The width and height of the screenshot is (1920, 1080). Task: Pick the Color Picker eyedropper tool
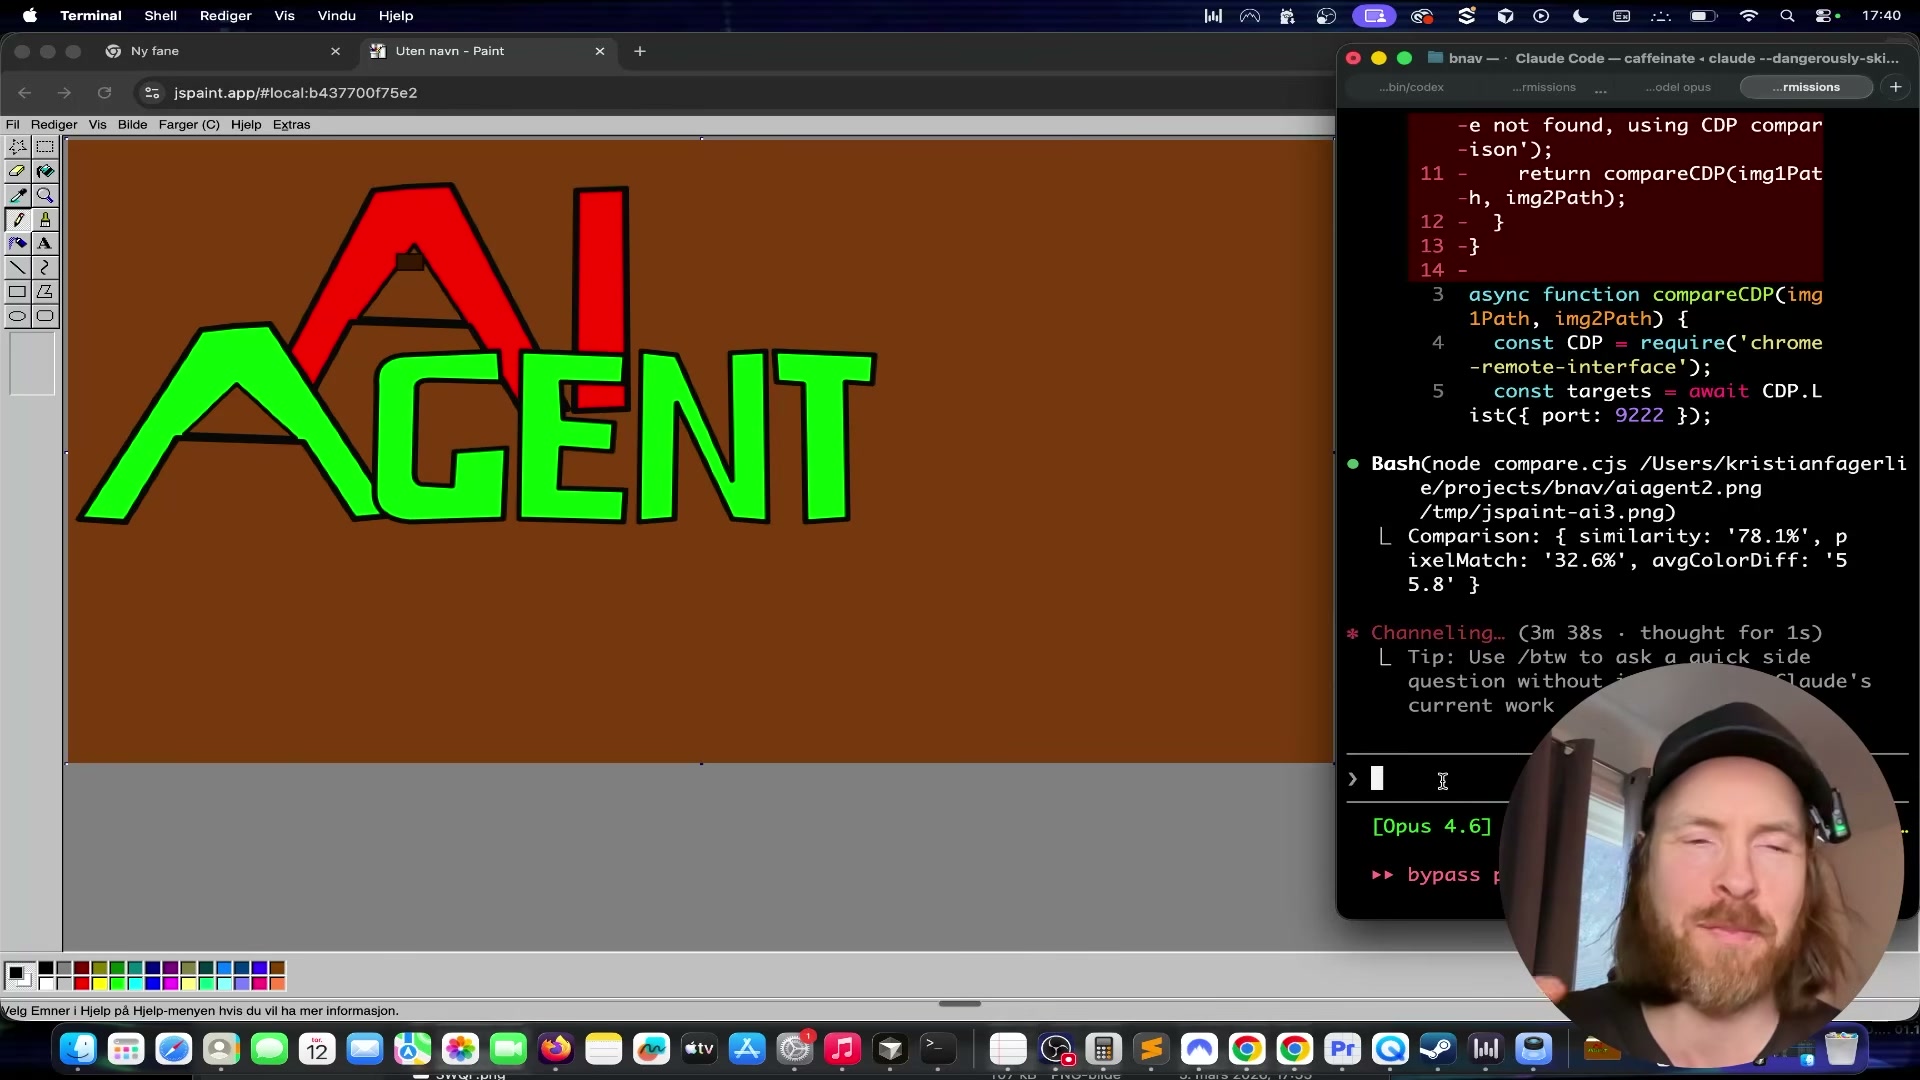tap(18, 196)
